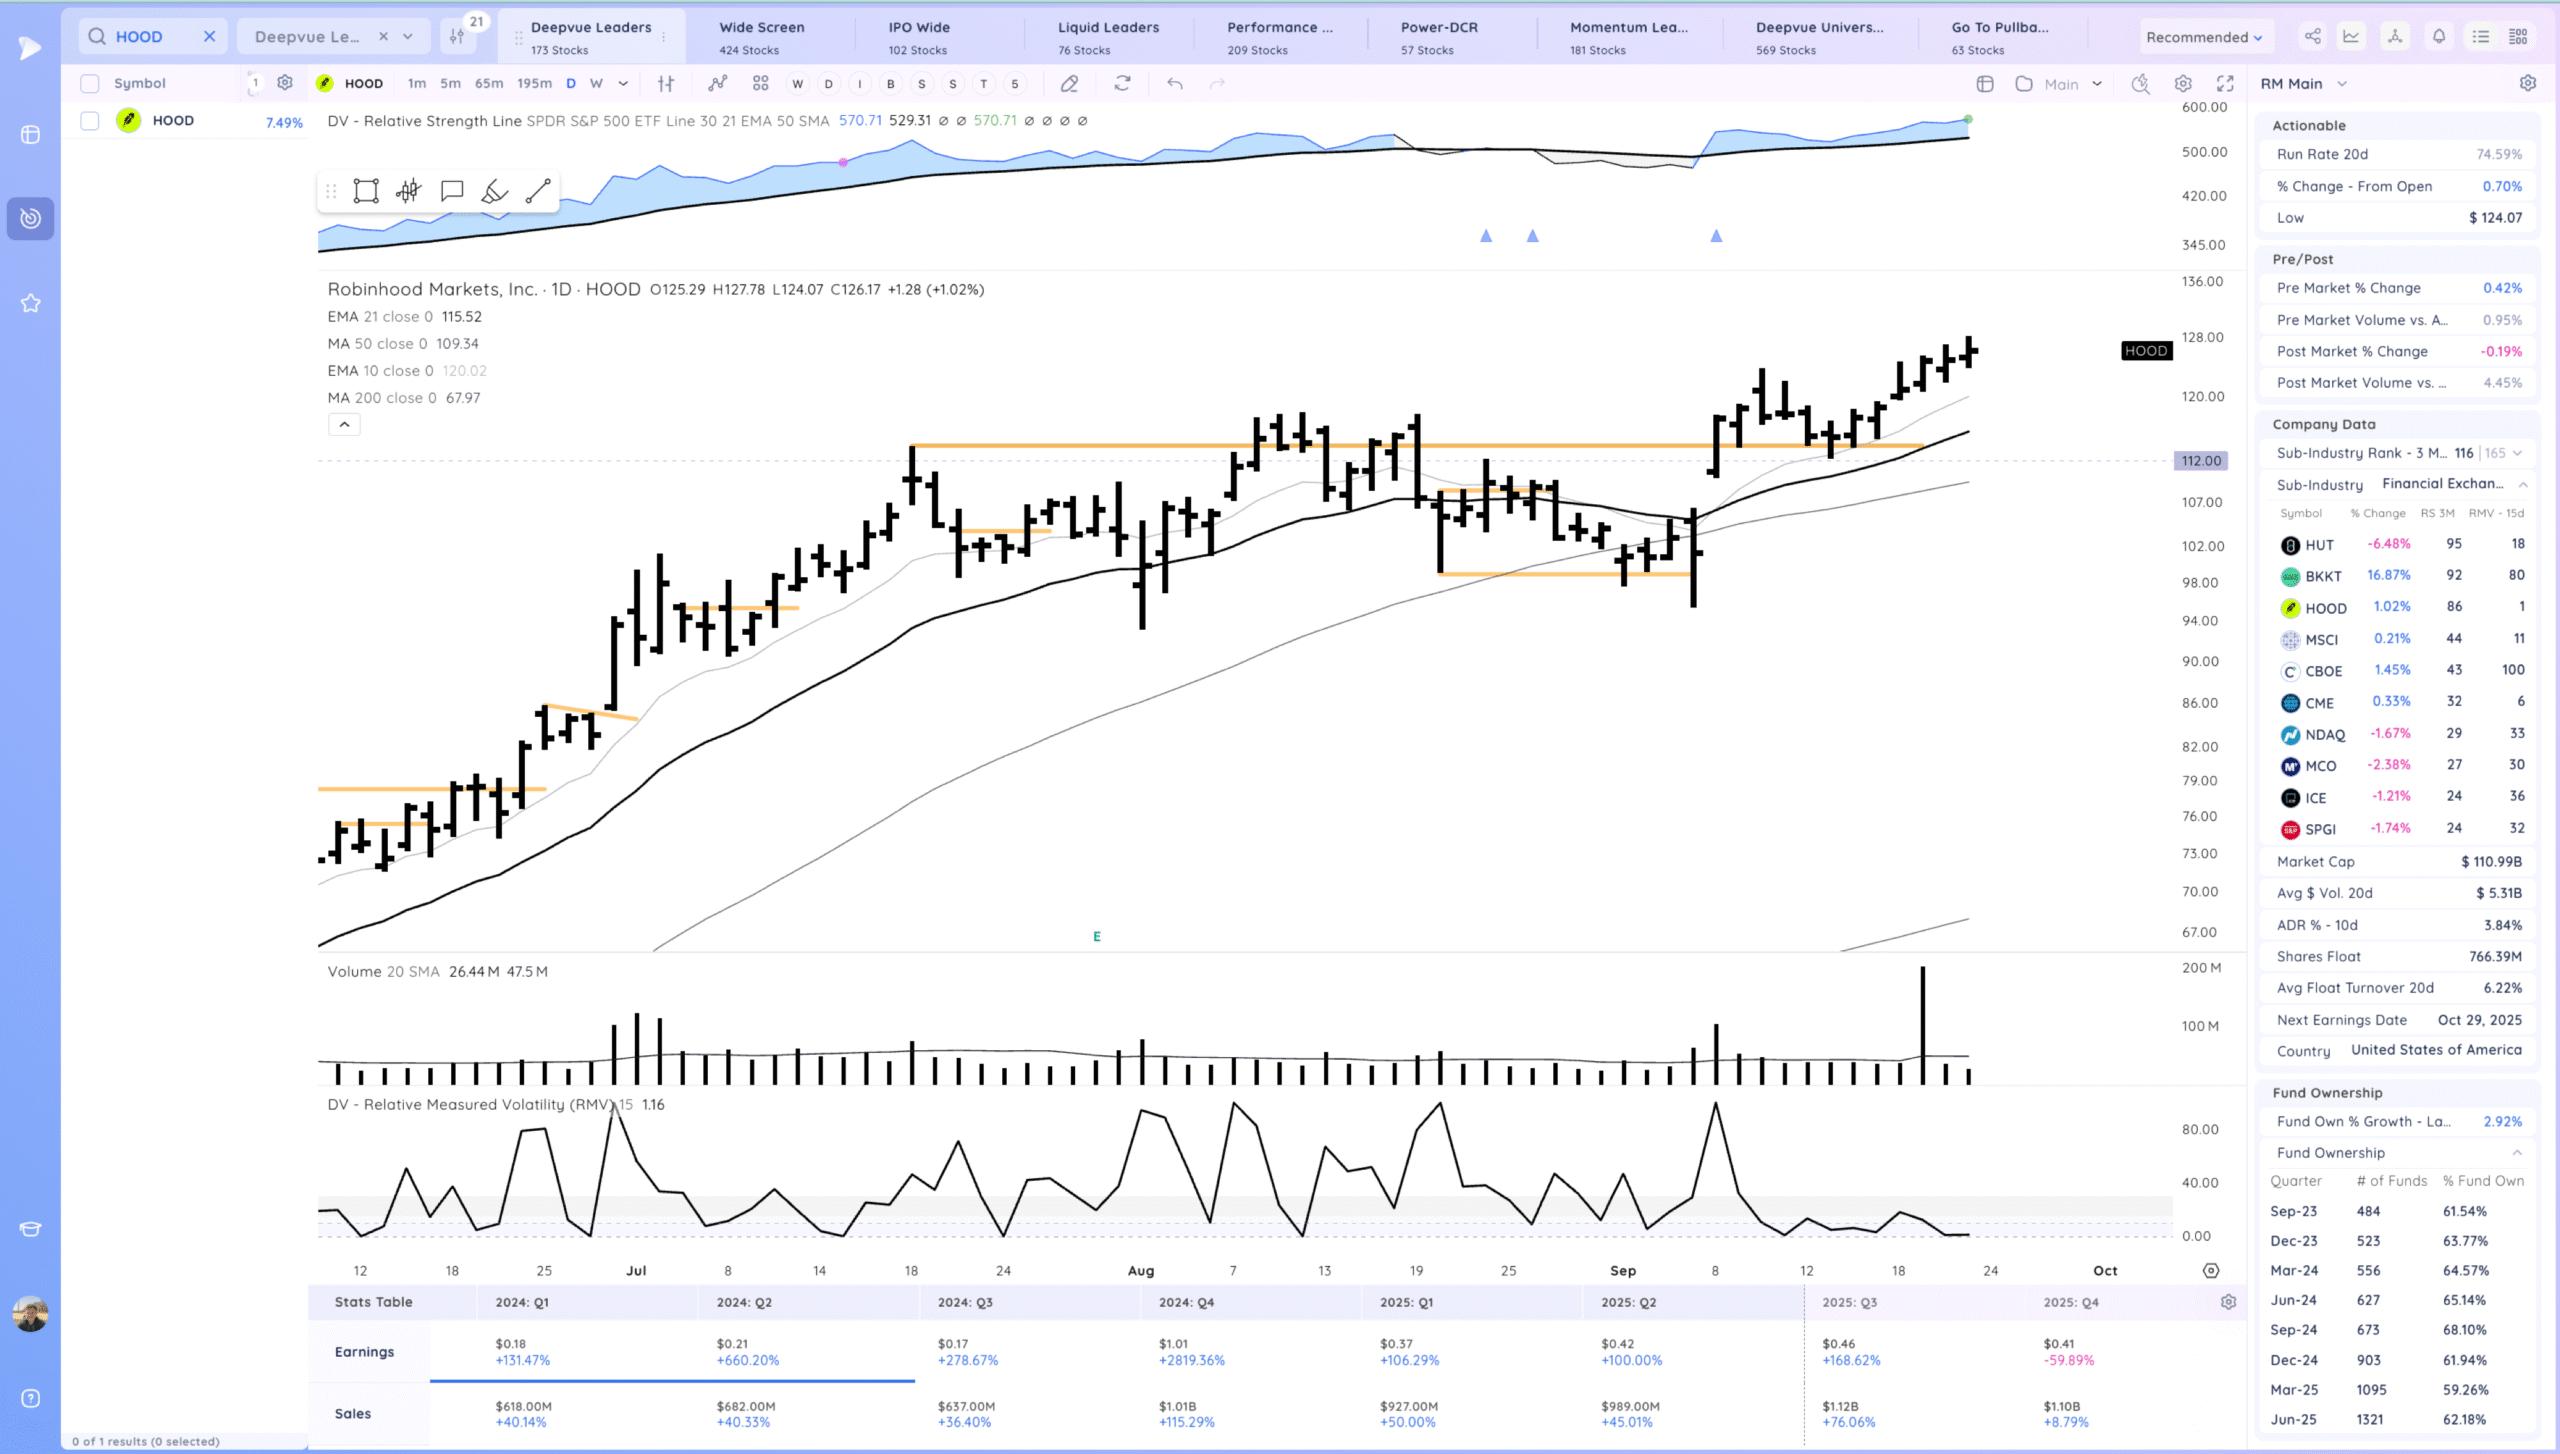Viewport: 2560px width, 1454px height.
Task: Select the rectangle drawing tool
Action: pyautogui.click(x=366, y=191)
